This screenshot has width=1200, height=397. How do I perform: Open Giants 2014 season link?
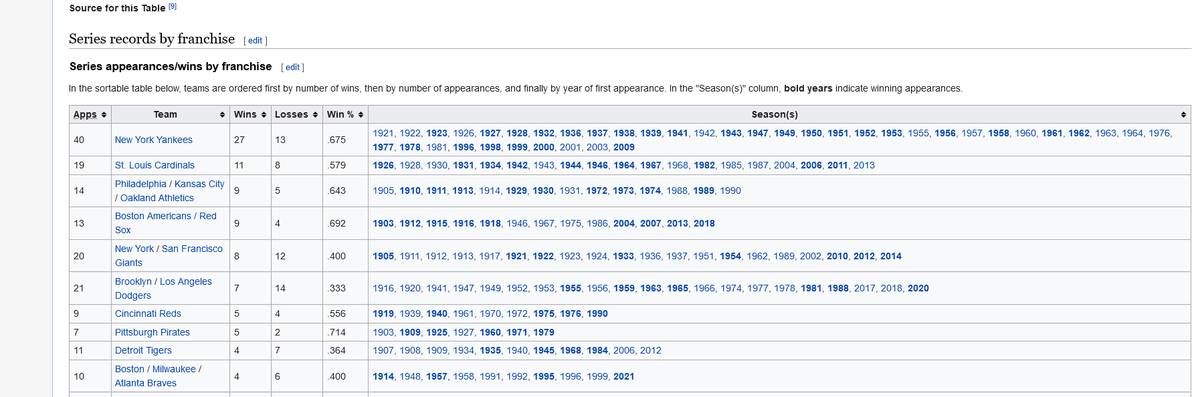coord(890,256)
